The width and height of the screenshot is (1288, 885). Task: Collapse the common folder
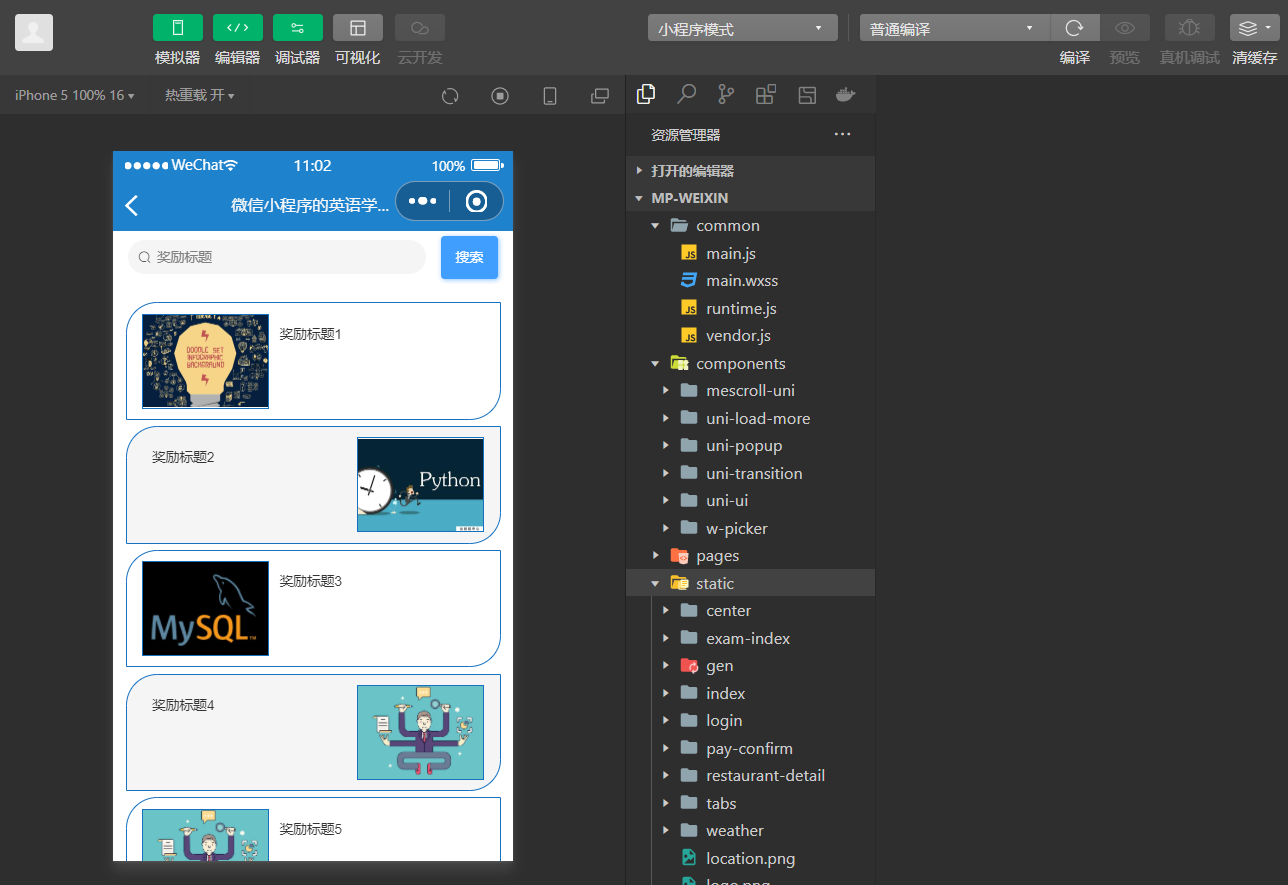coord(750,226)
